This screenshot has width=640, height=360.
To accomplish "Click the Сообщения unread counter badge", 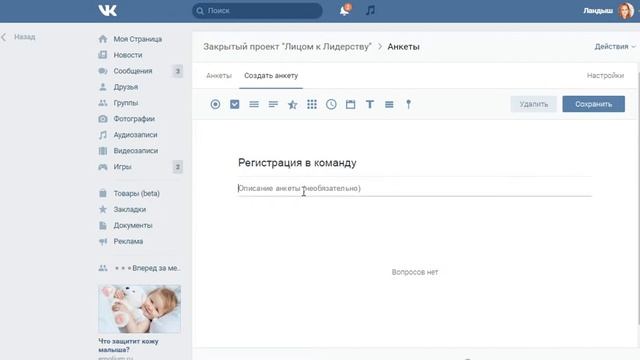I will click(178, 71).
